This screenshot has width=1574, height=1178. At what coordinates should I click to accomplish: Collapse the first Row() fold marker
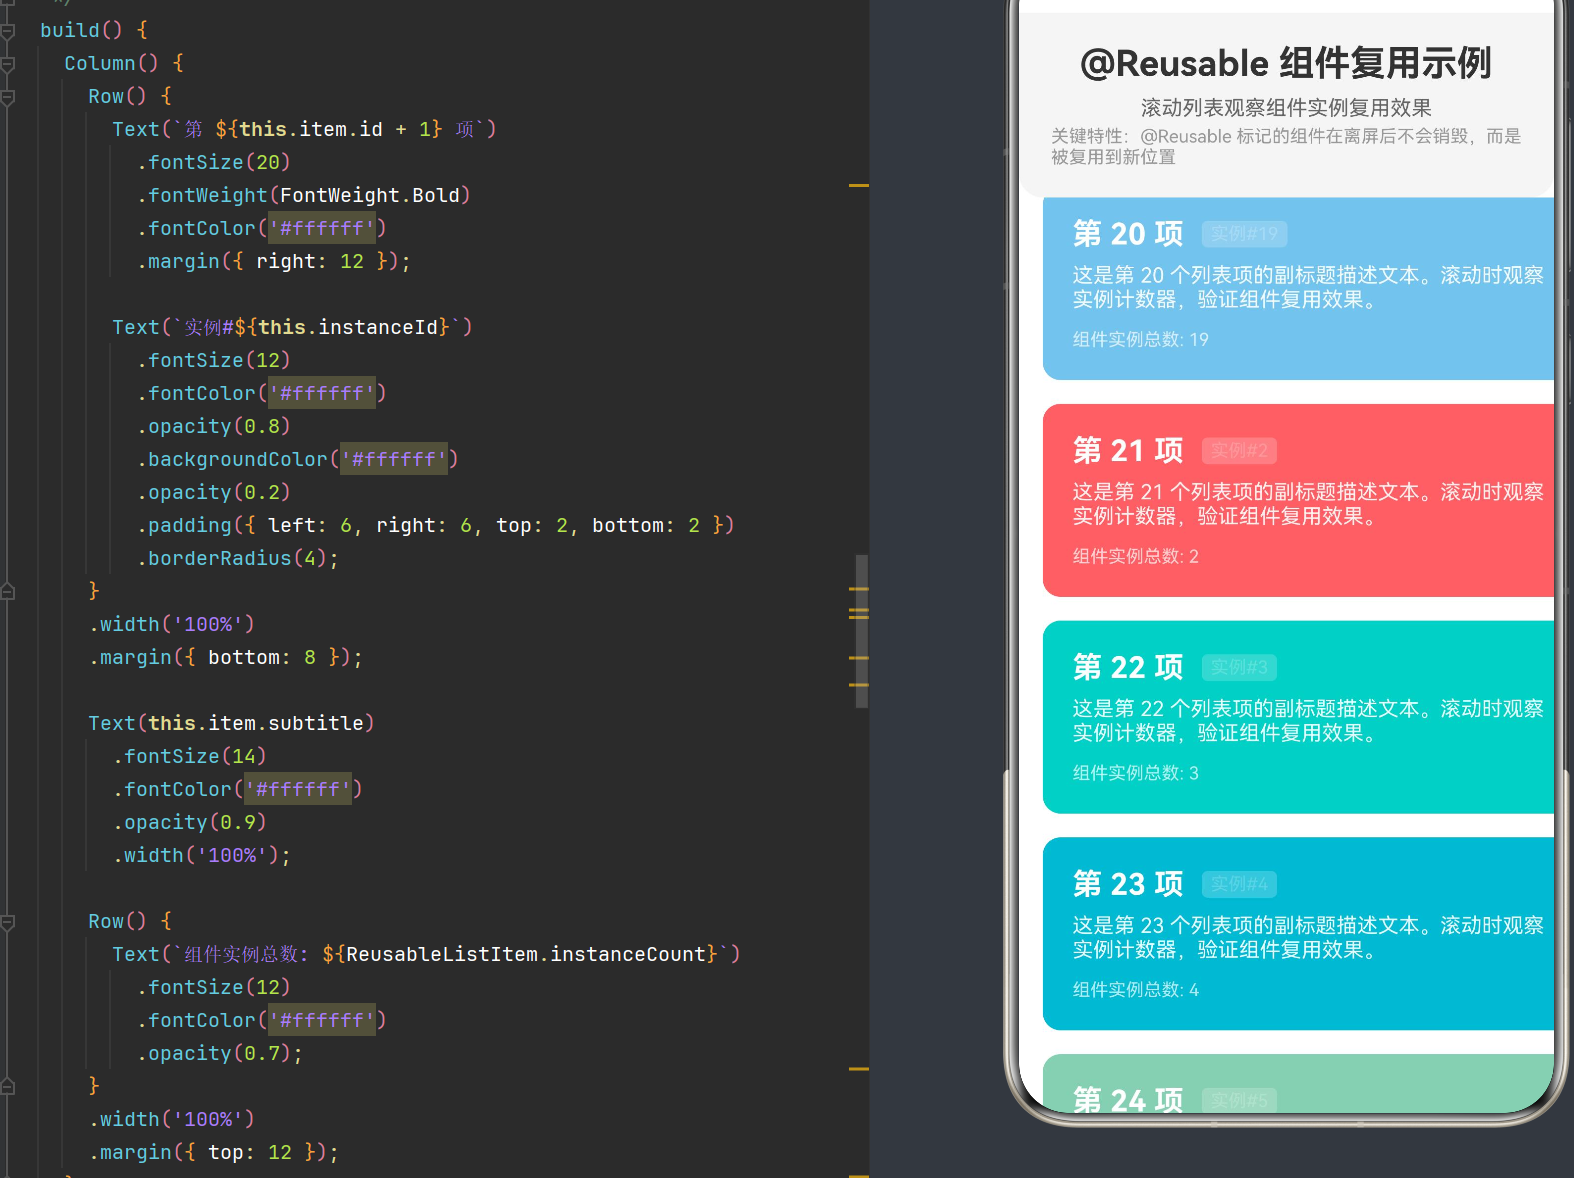7,97
